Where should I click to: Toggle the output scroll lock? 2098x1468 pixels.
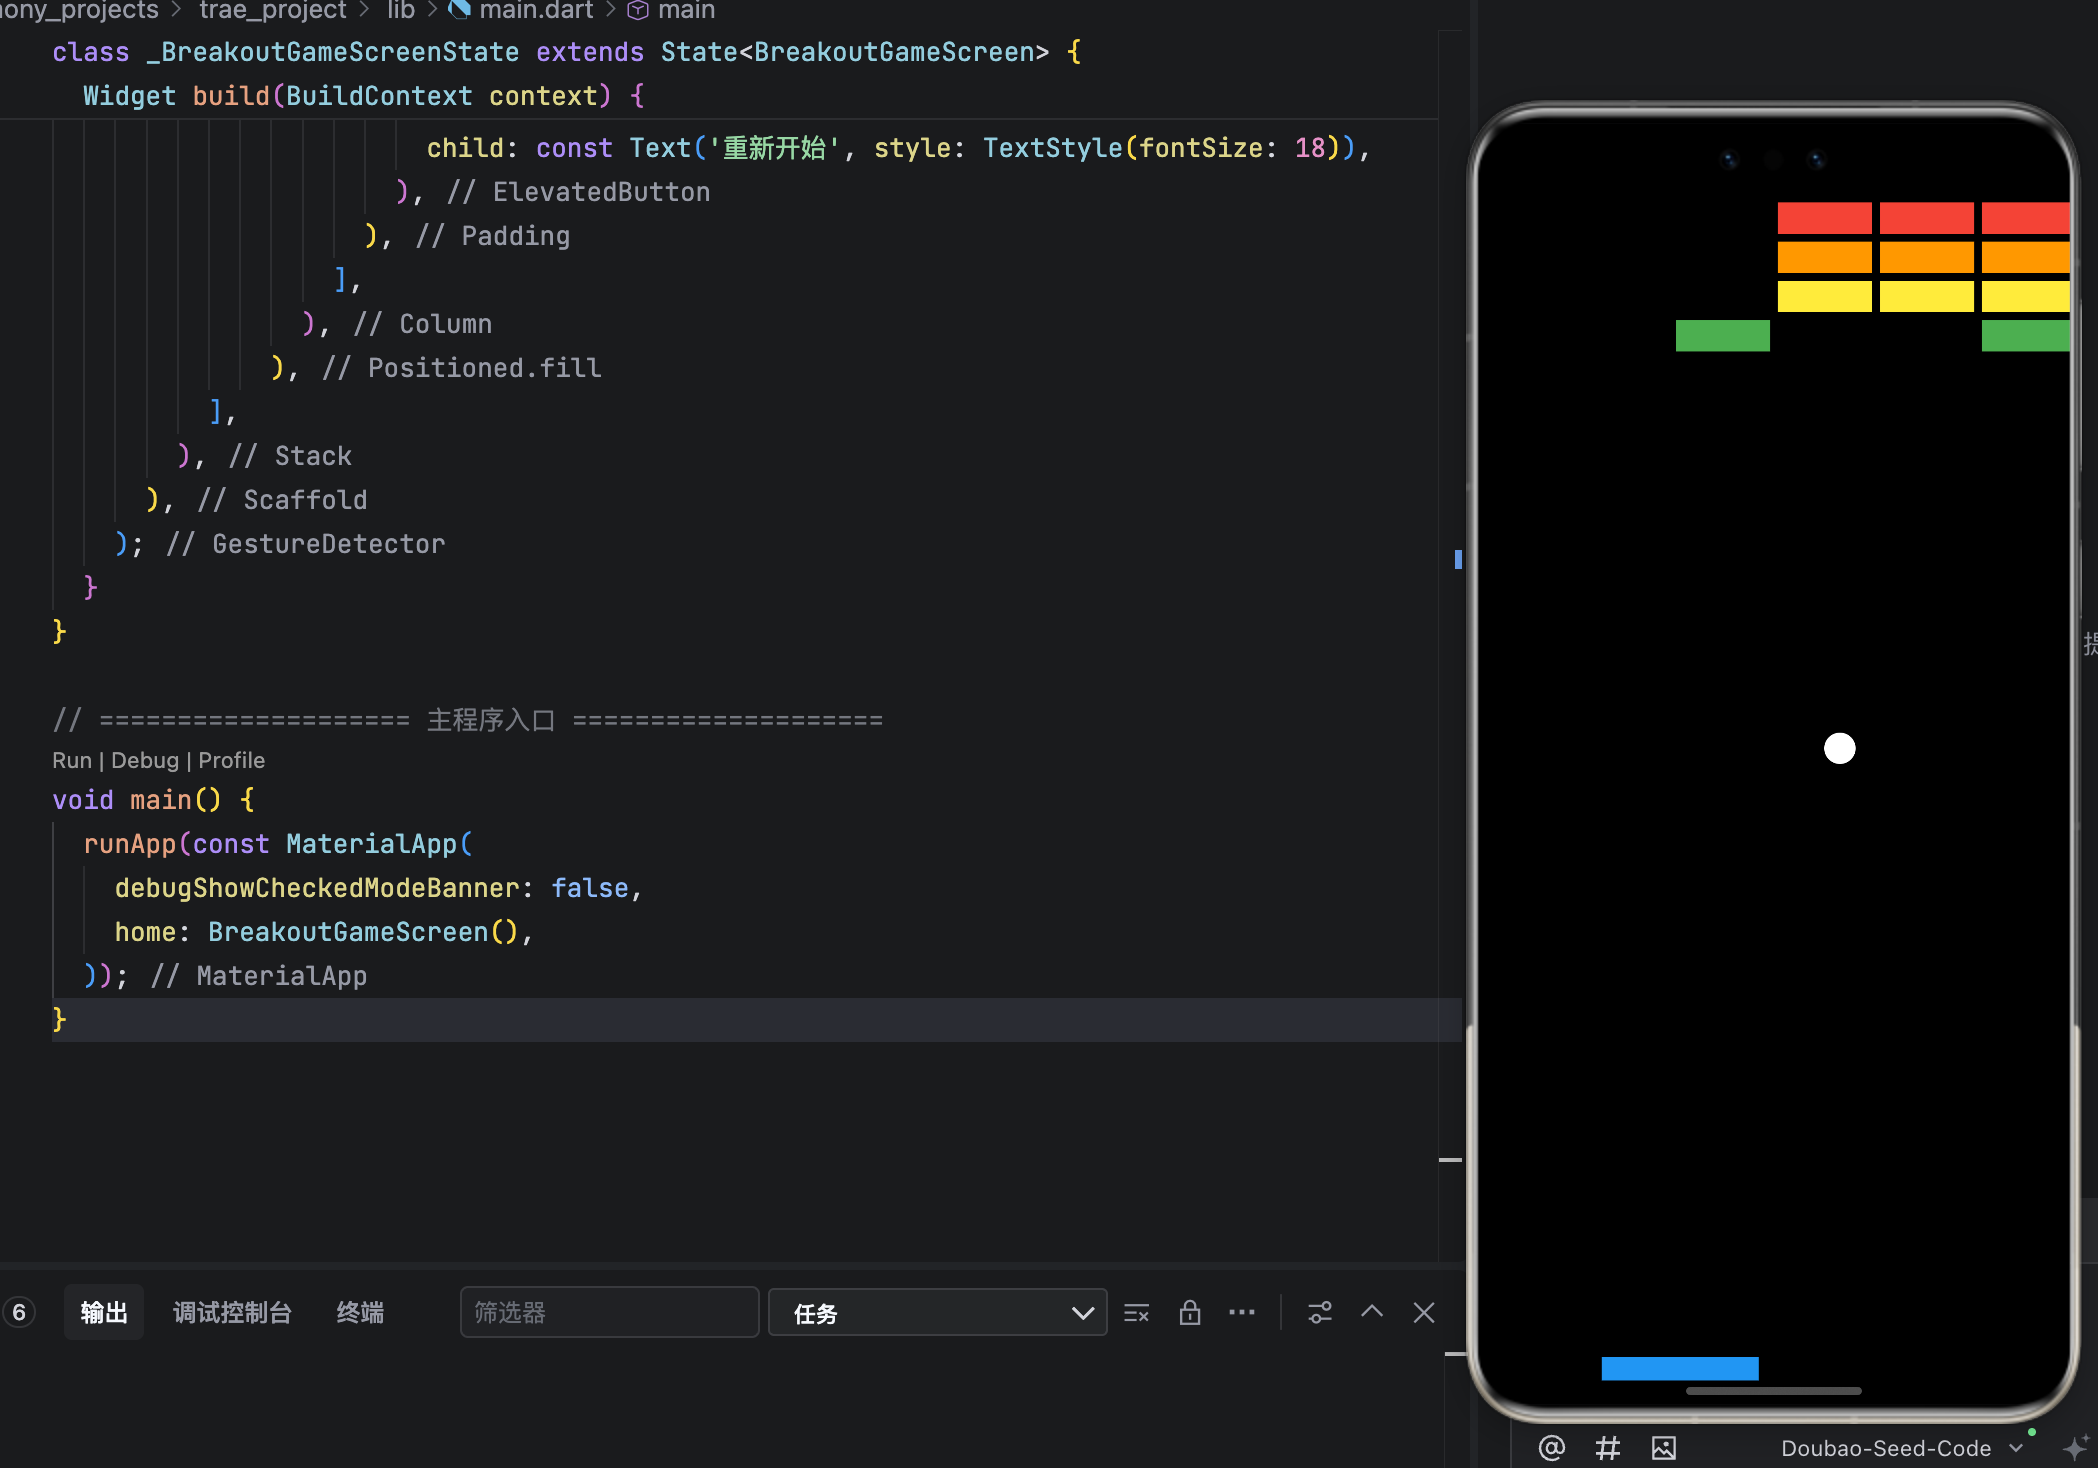(x=1189, y=1313)
